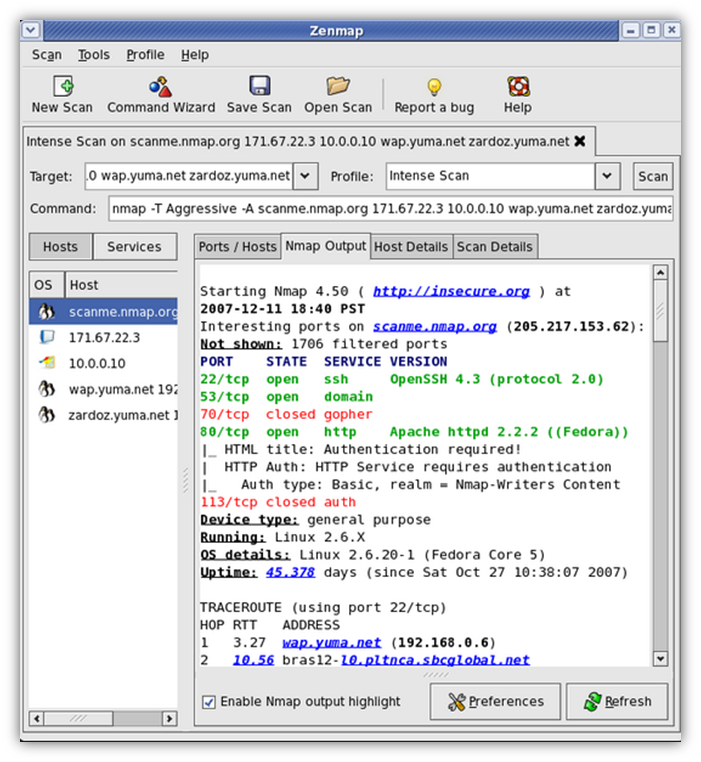Click the 53/tcp open domain line
The height and width of the screenshot is (762, 701).
pos(286,397)
